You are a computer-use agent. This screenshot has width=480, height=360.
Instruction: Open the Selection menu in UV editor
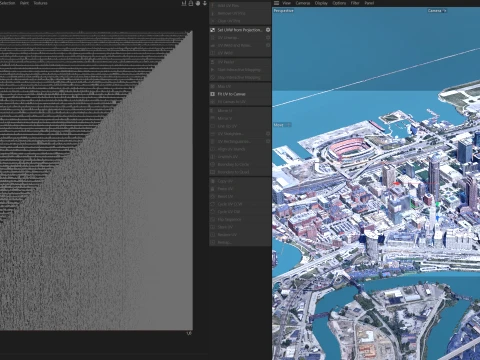tap(7, 3)
